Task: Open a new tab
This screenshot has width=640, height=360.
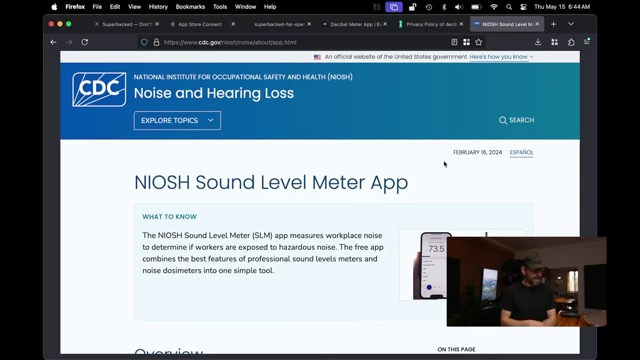Action: [553, 24]
